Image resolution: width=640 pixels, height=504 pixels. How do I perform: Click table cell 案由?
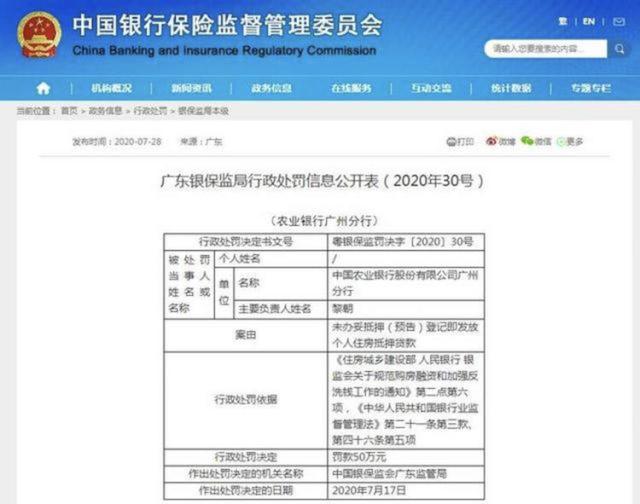pos(246,335)
